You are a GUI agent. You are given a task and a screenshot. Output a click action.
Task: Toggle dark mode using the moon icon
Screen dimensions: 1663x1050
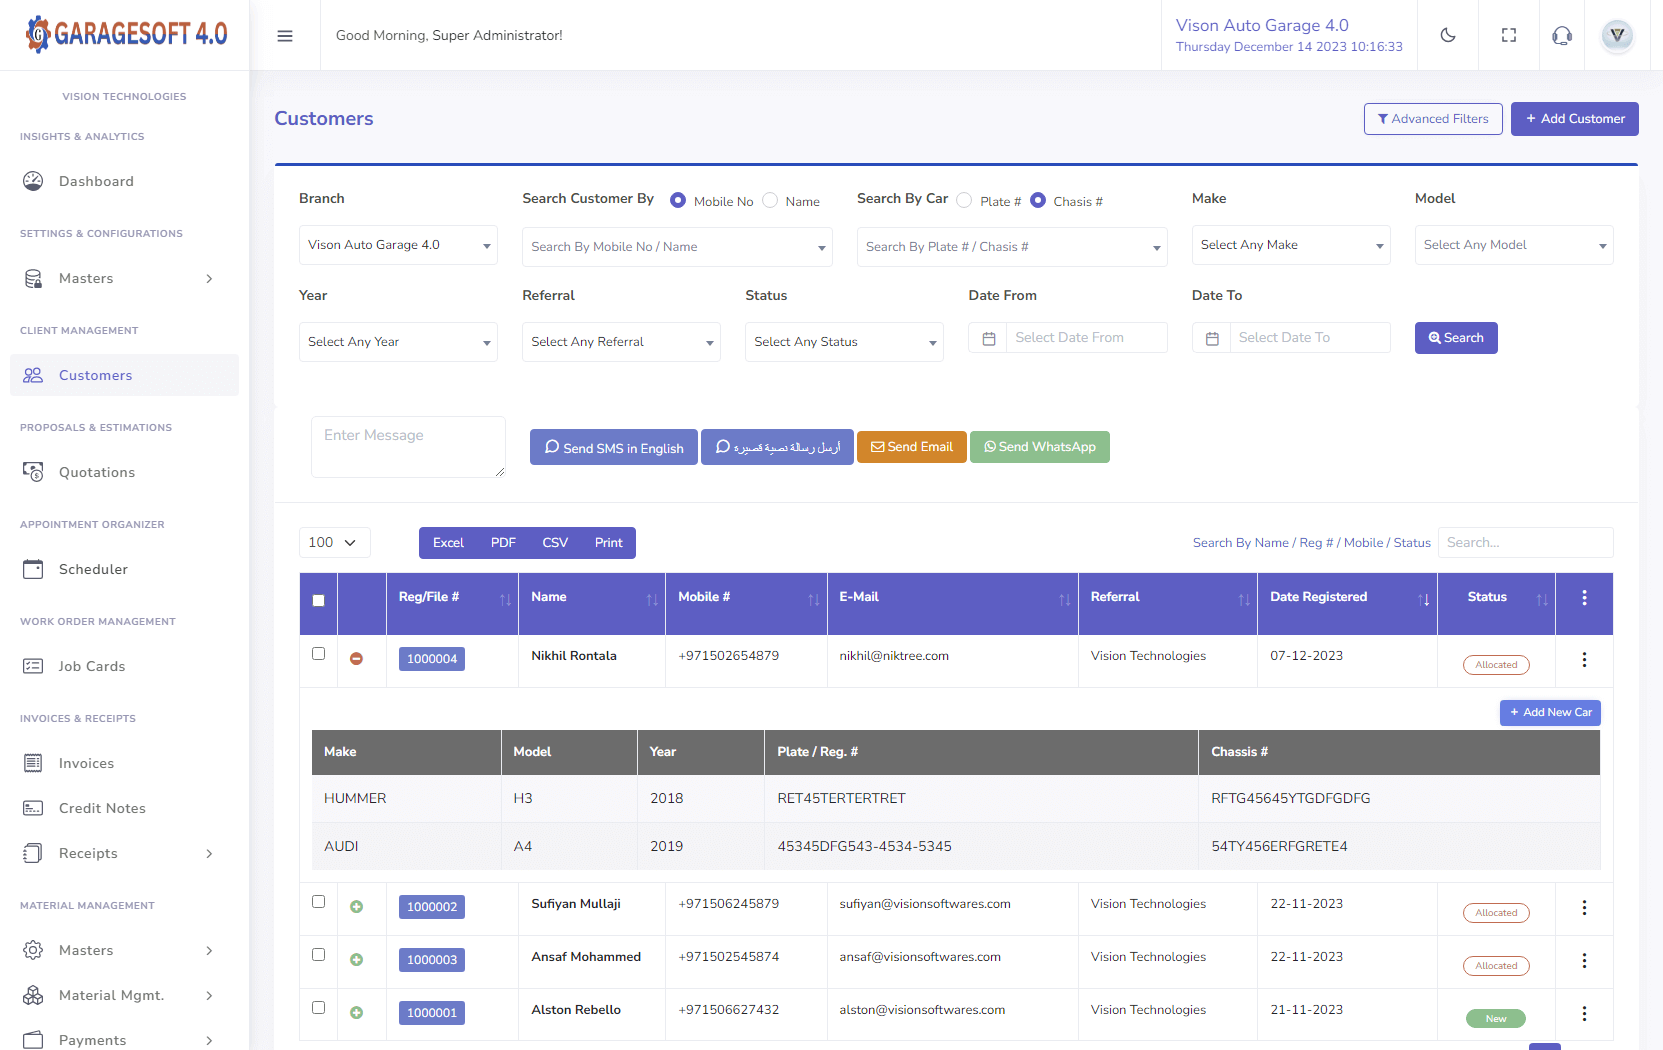[x=1447, y=35]
